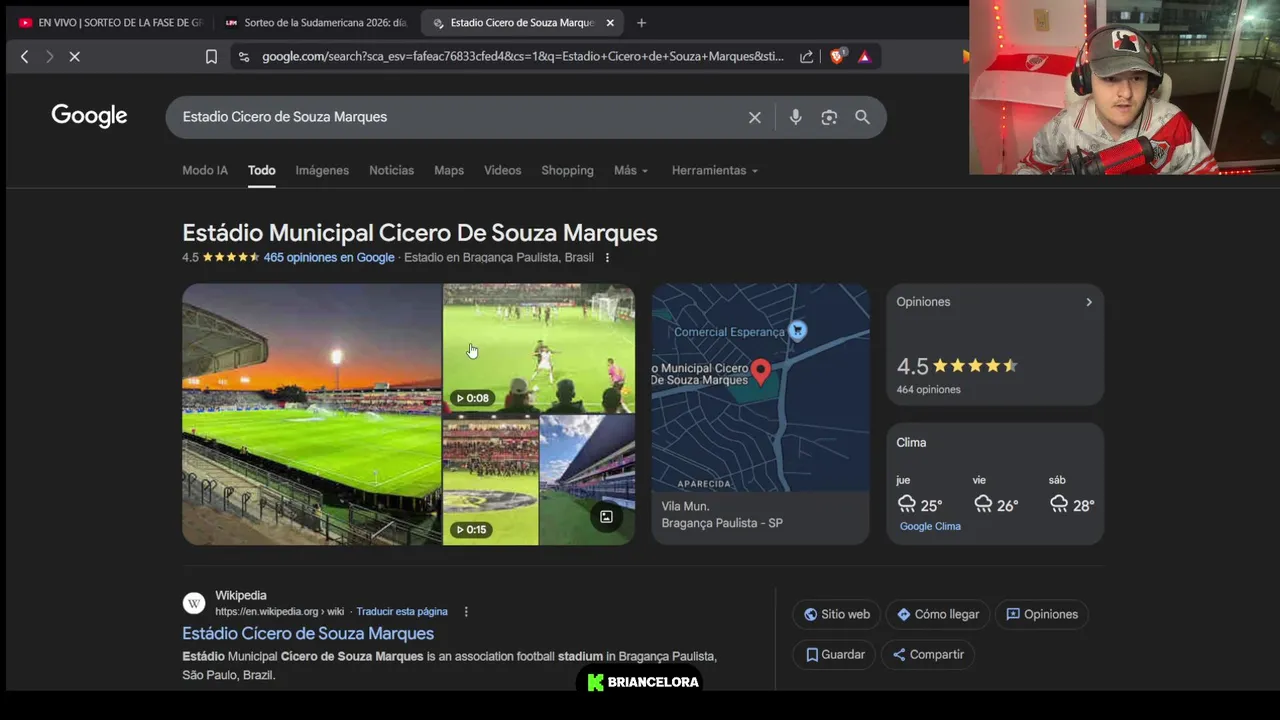Expand the Opiniones card chevron

click(1089, 302)
